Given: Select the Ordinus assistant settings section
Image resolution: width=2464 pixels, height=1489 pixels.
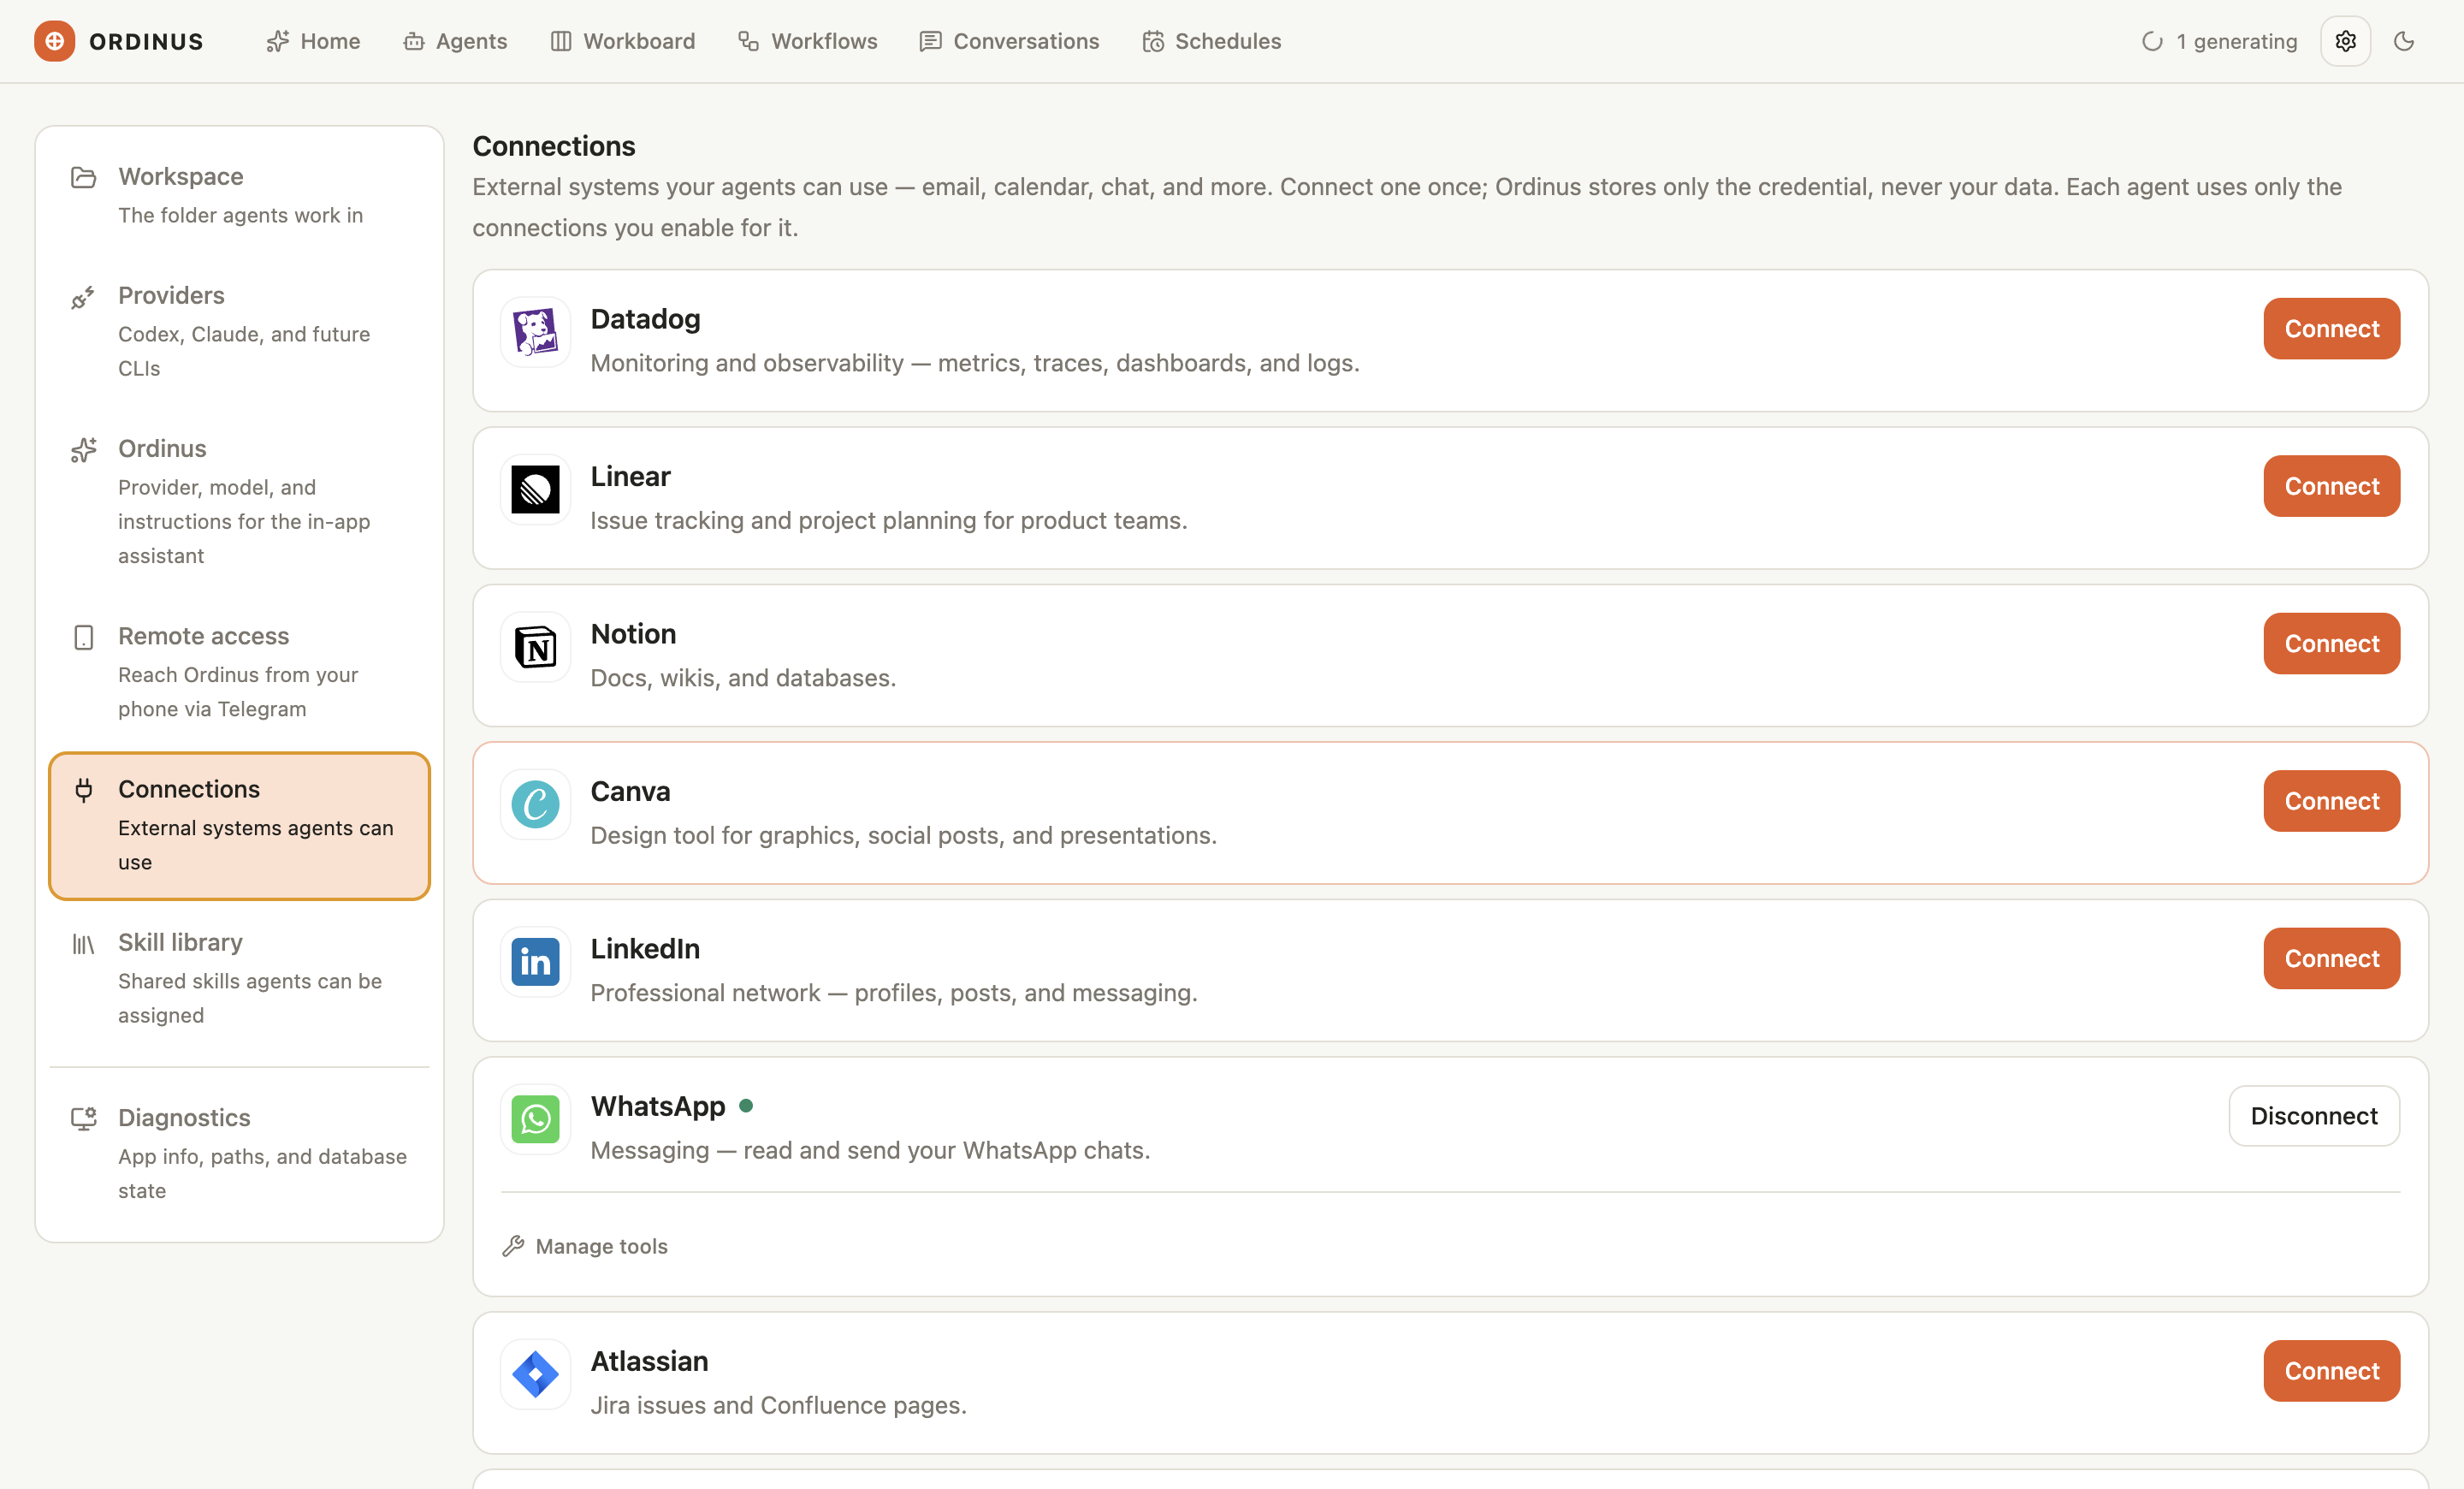Looking at the screenshot, I should (240, 501).
